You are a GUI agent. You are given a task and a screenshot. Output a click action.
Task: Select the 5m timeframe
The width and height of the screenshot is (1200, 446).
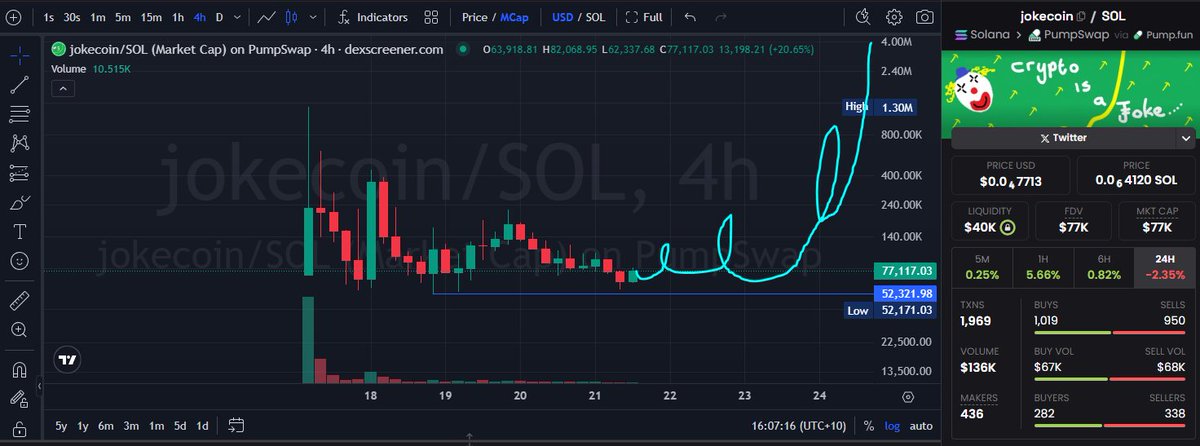(122, 17)
